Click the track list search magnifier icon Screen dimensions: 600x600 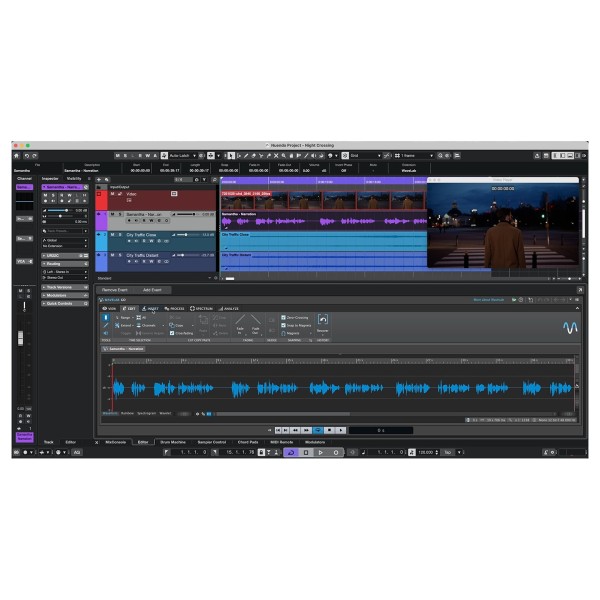[214, 179]
